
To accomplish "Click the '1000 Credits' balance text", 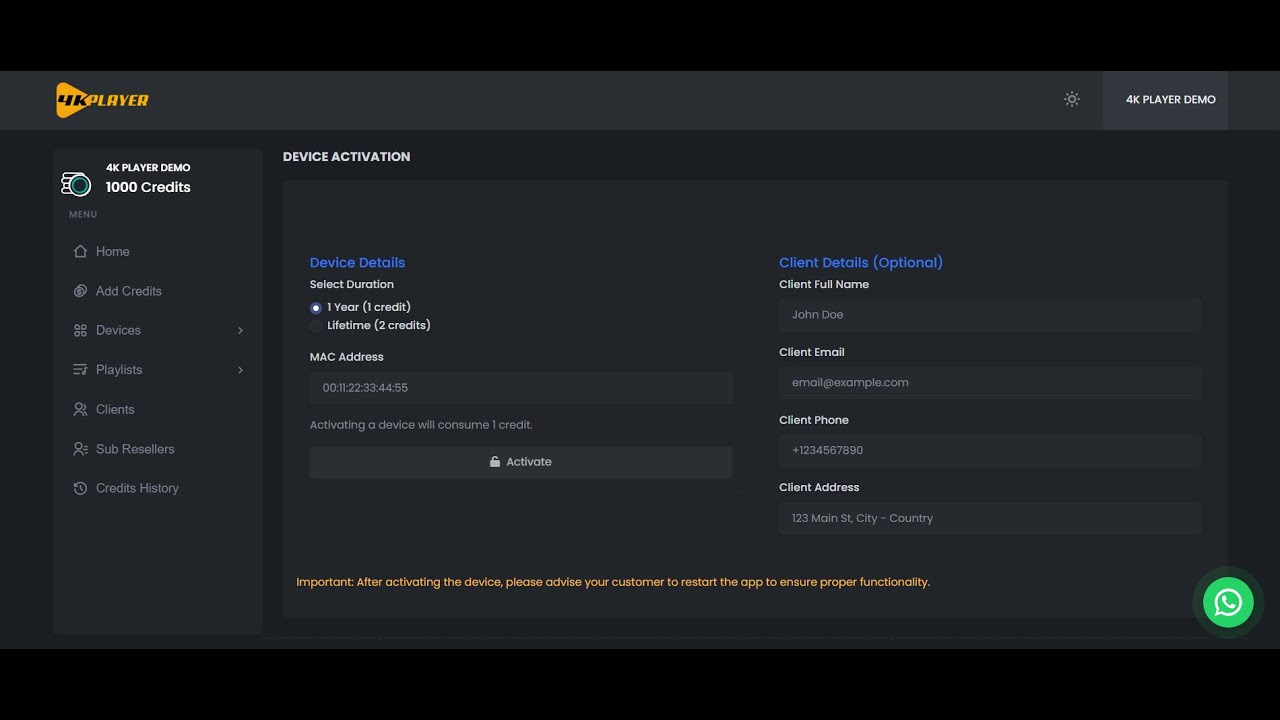I will (x=148, y=187).
